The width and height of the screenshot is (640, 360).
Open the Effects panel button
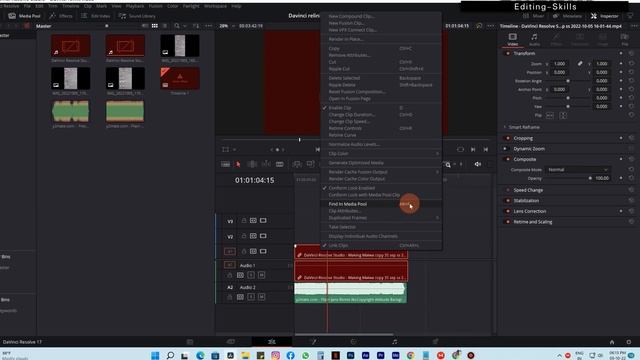pos(61,16)
